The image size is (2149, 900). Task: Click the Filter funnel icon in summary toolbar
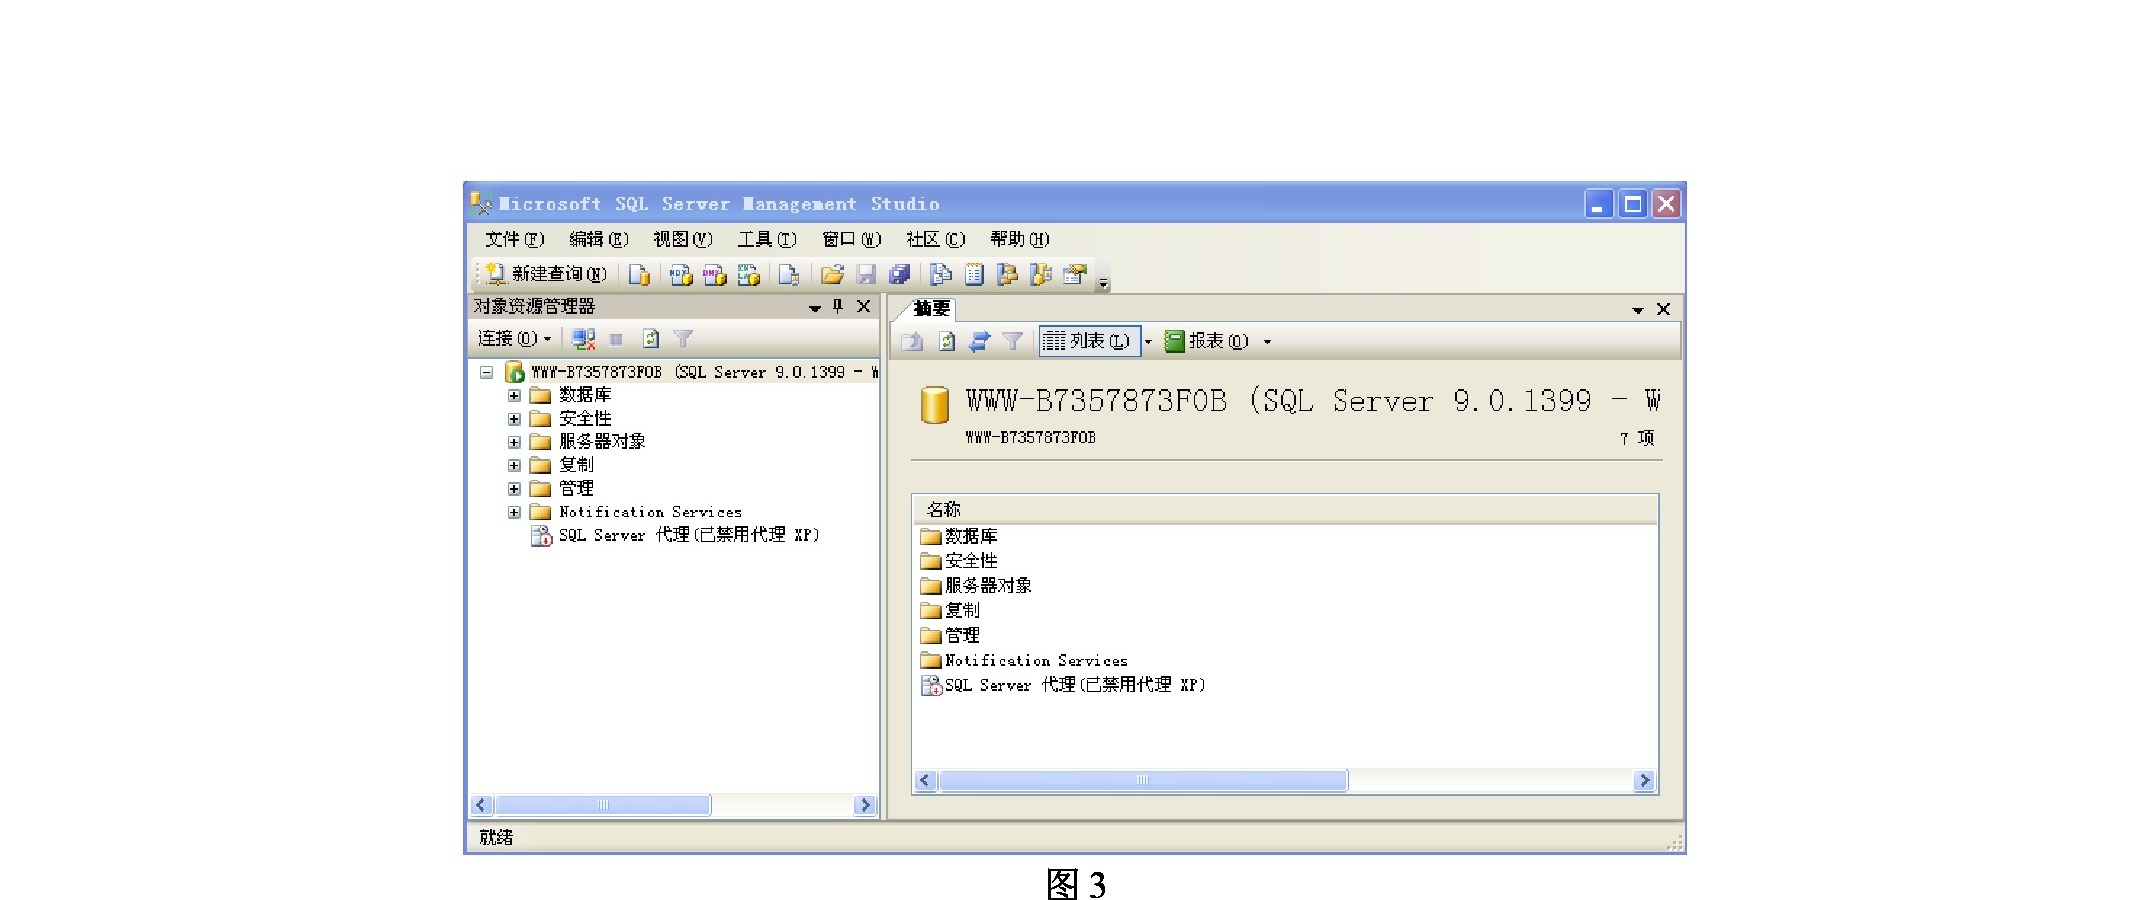coord(1012,342)
